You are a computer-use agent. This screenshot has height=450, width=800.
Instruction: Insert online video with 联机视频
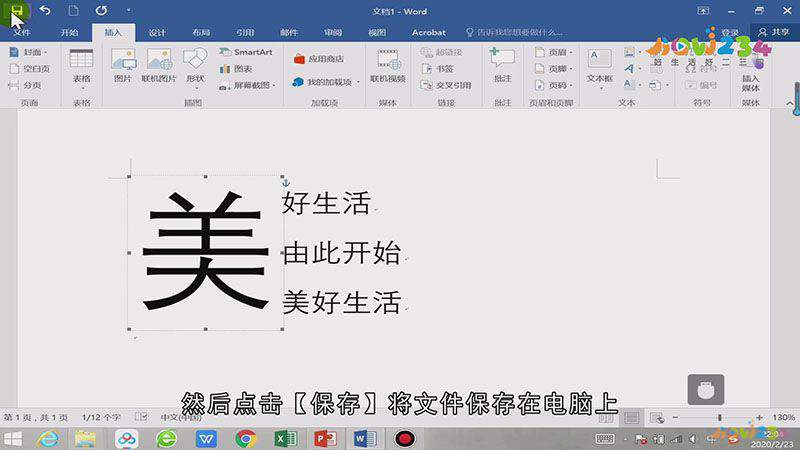388,65
